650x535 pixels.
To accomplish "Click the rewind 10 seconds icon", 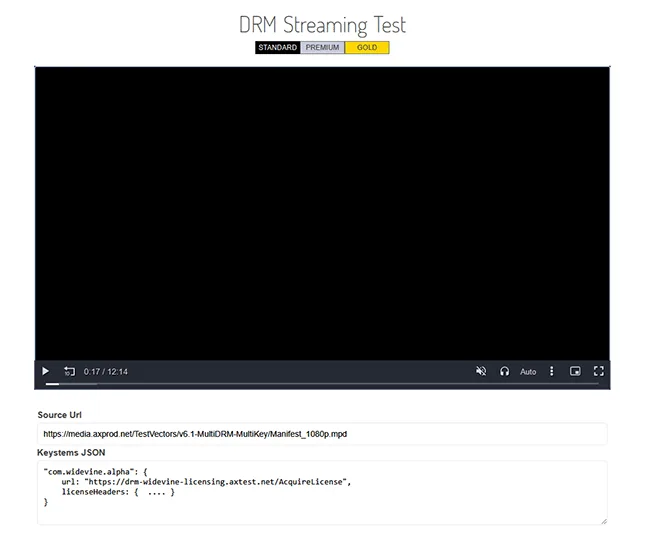I will [69, 371].
